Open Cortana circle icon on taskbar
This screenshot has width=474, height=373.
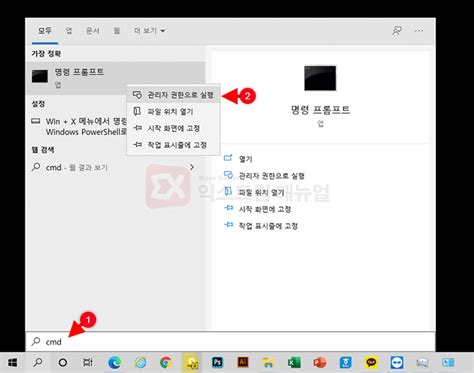pos(63,362)
